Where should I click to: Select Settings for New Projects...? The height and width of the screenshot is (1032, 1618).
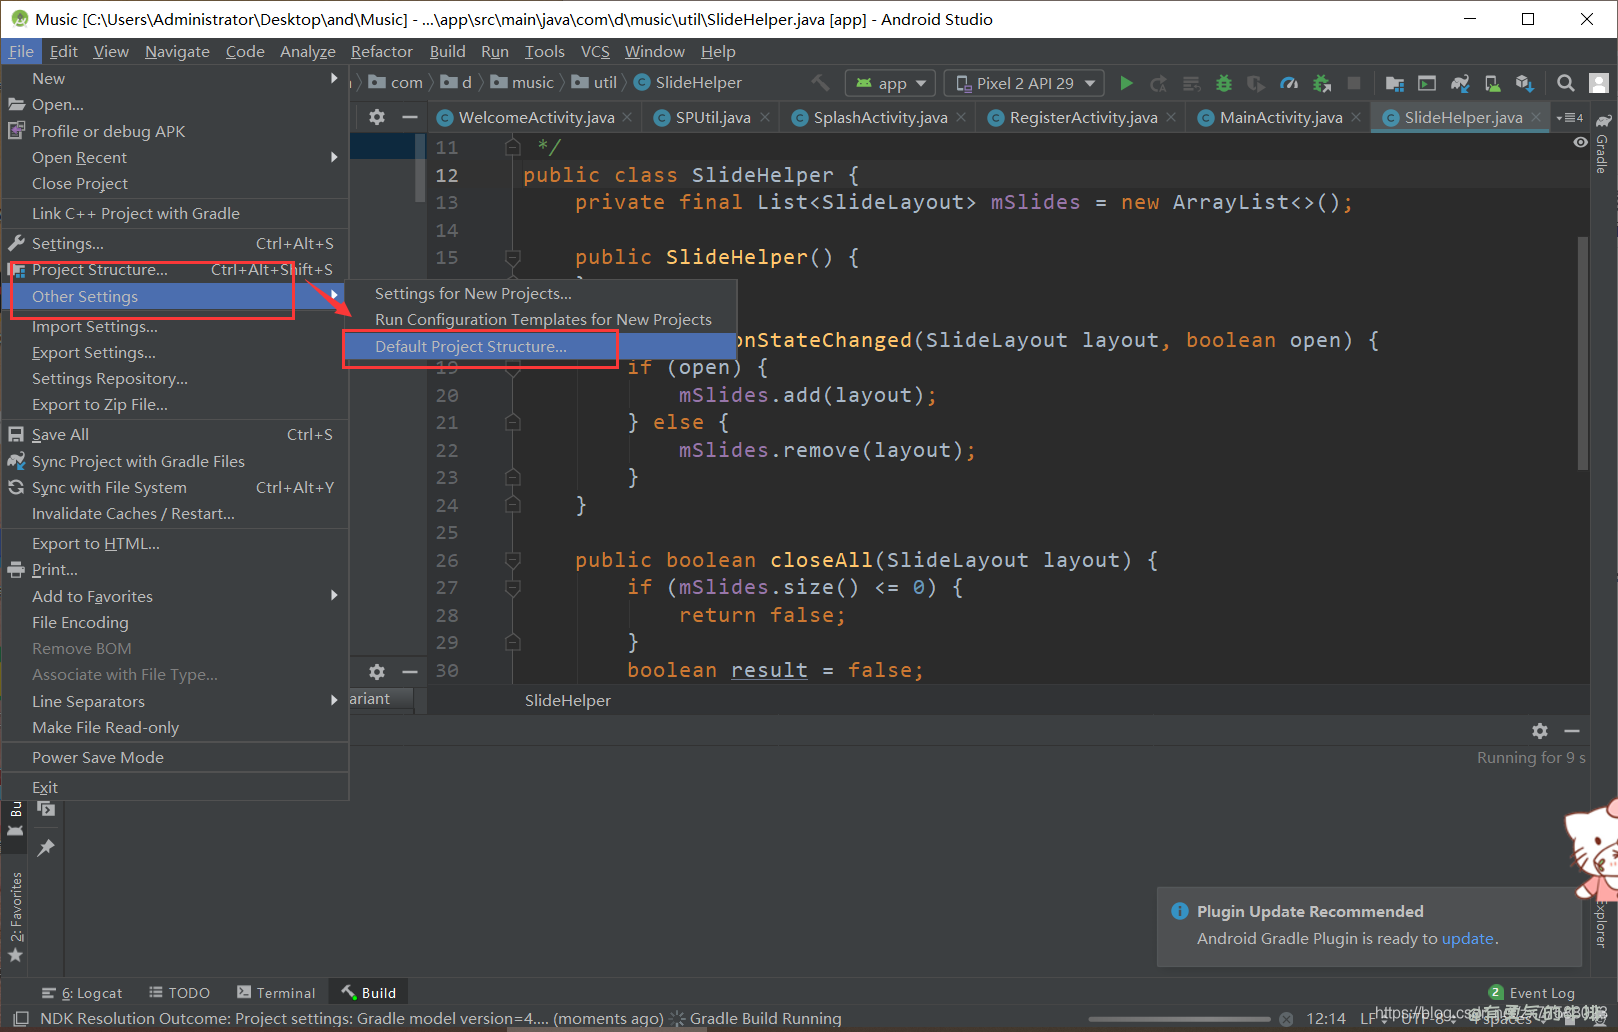point(541,293)
